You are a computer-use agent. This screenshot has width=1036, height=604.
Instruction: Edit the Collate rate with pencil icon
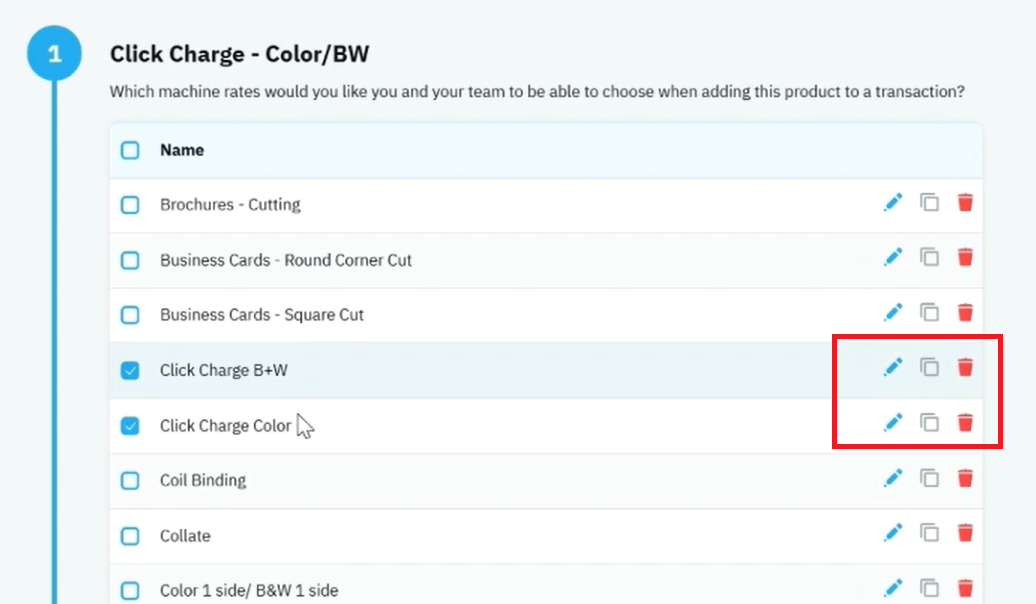coord(893,533)
